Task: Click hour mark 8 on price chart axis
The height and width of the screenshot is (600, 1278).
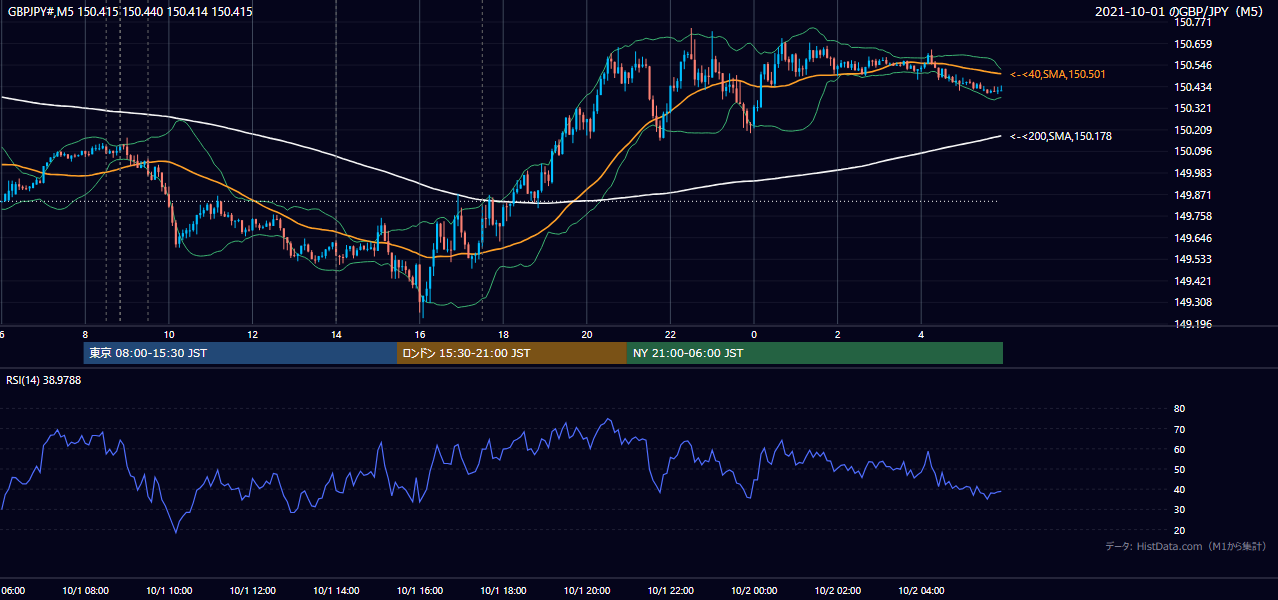Action: coord(85,334)
